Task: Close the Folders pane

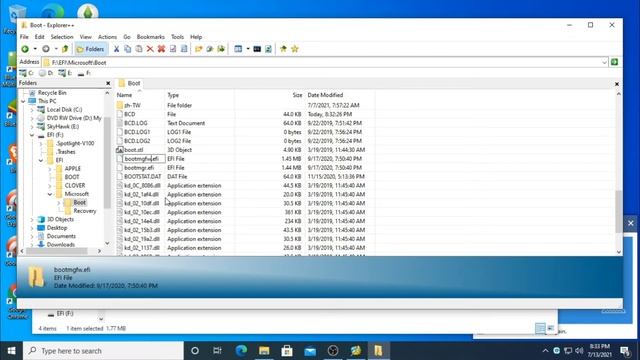Action: point(108,83)
